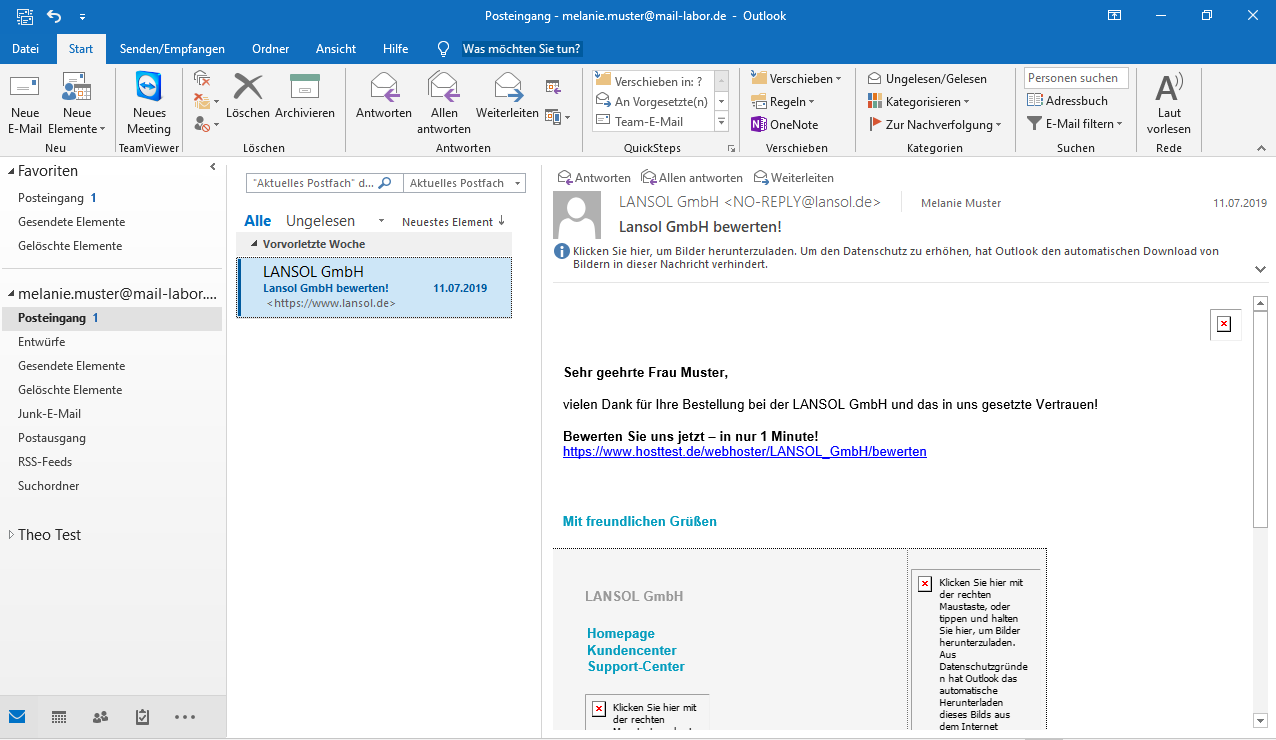Click the undo arrow in title bar
The image size is (1276, 740).
pyautogui.click(x=54, y=16)
